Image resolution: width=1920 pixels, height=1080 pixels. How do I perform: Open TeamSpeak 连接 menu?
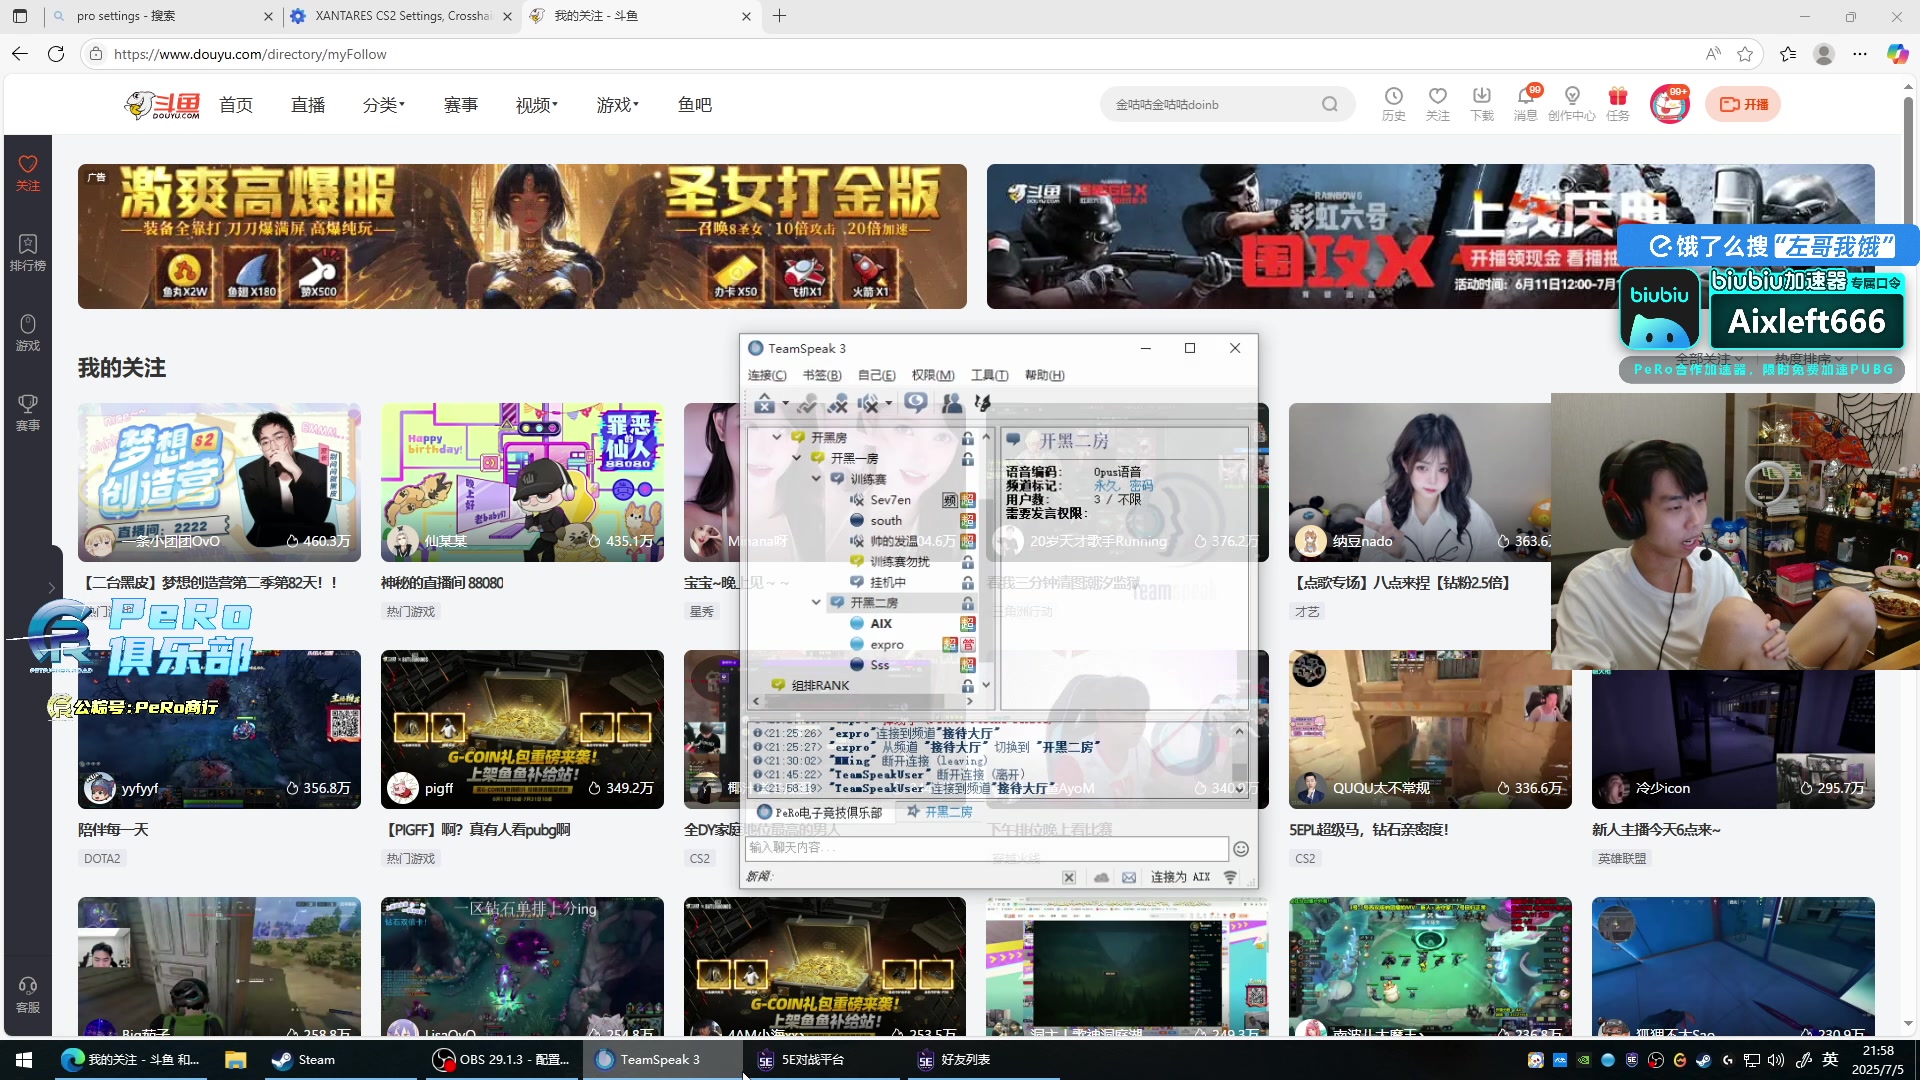(x=767, y=375)
